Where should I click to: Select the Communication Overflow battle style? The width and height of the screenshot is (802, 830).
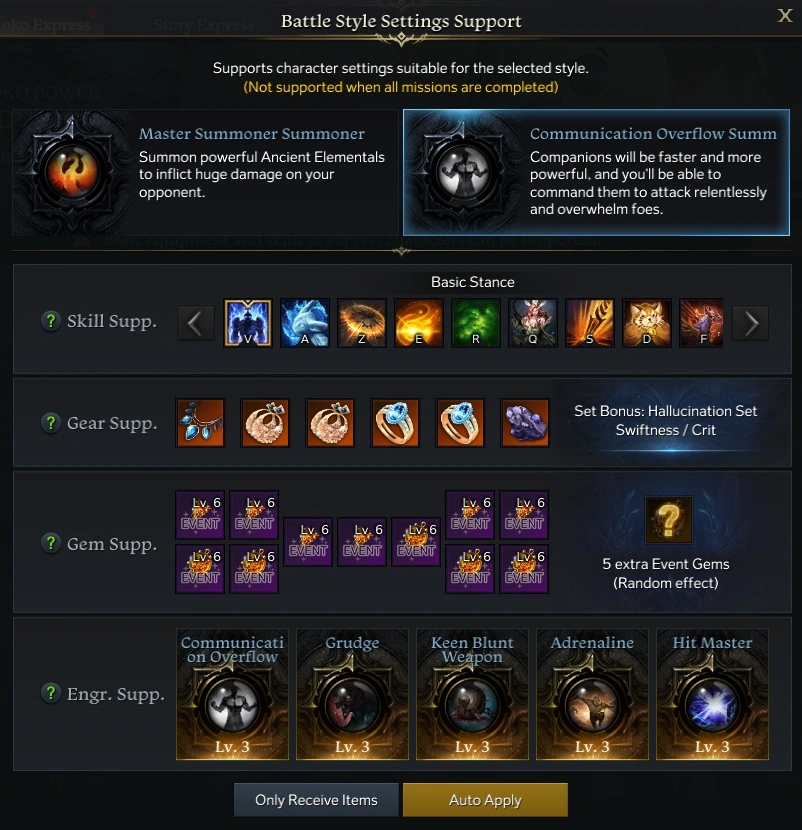point(596,172)
